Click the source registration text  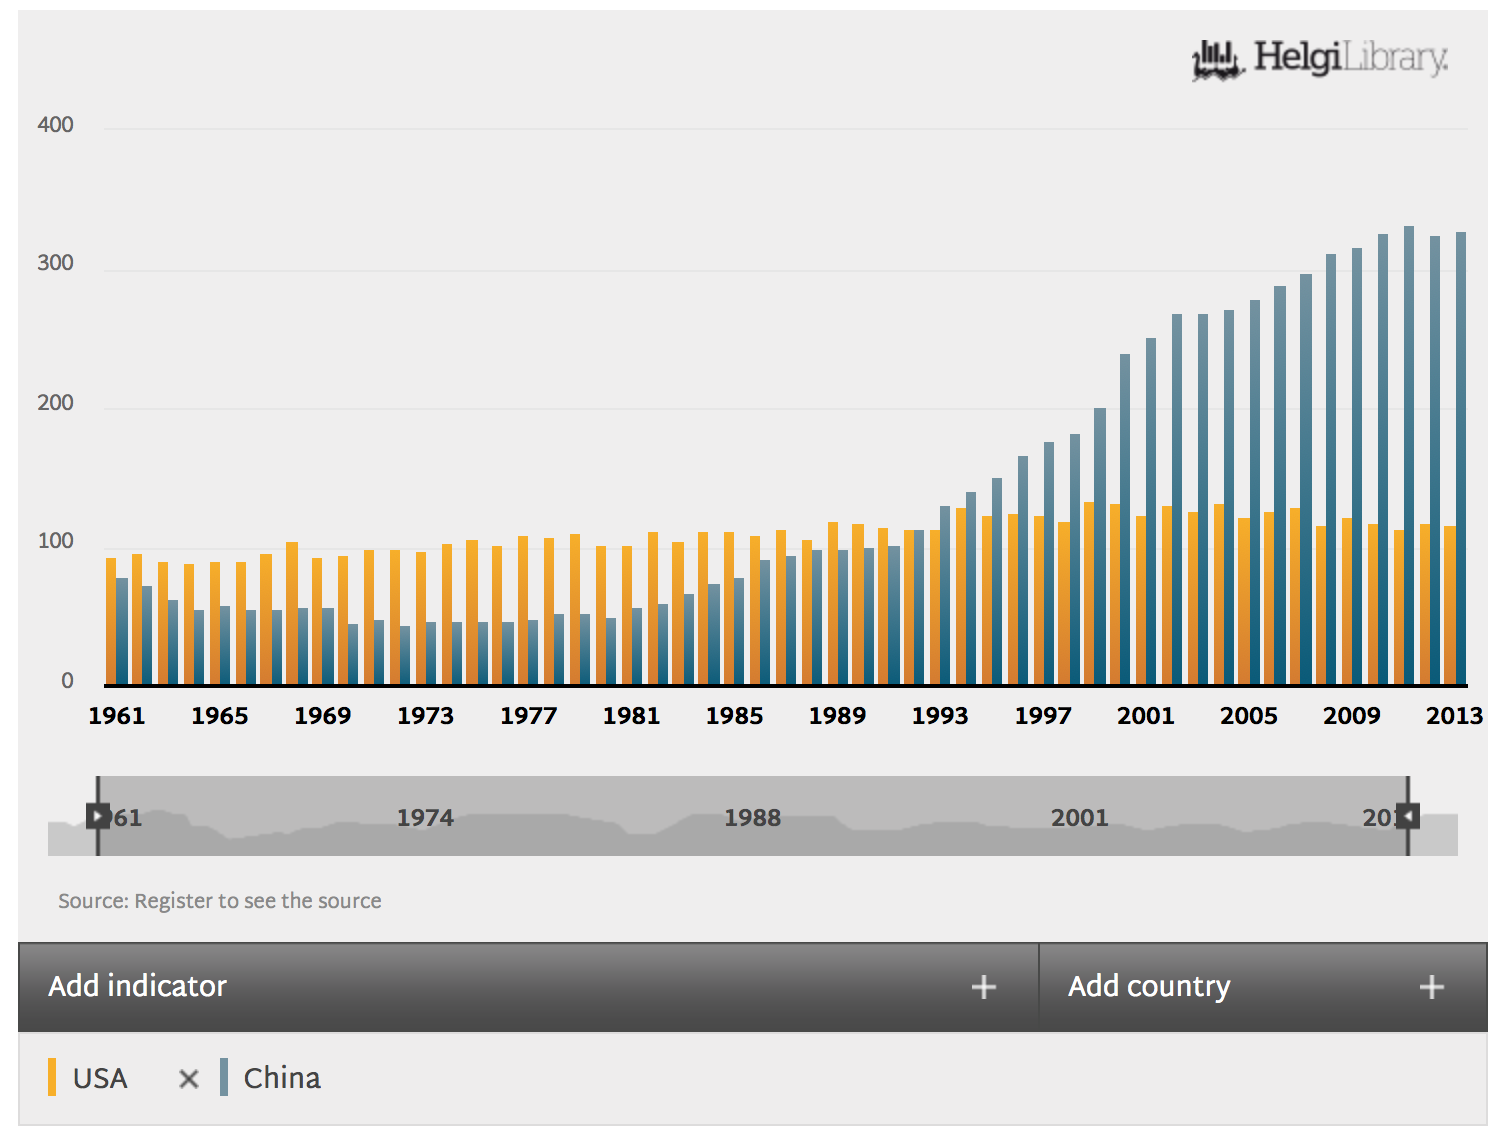tap(220, 901)
